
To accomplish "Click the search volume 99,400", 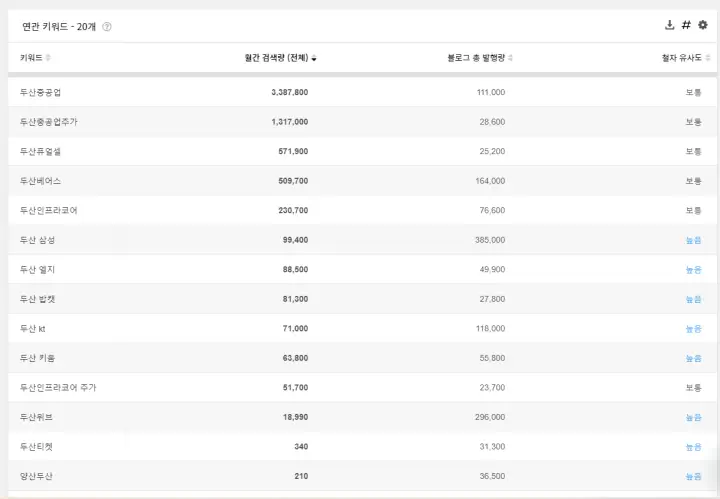I will tap(296, 240).
